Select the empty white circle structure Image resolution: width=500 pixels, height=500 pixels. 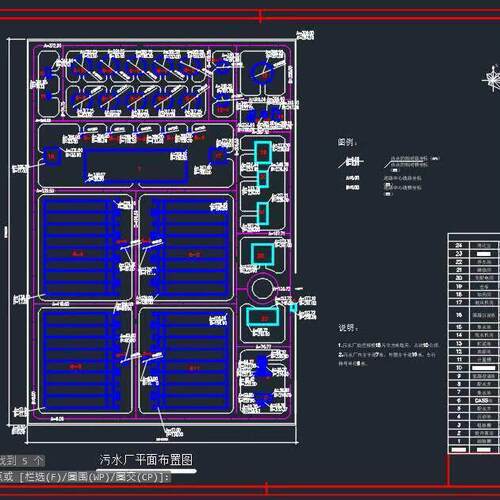click(x=262, y=288)
